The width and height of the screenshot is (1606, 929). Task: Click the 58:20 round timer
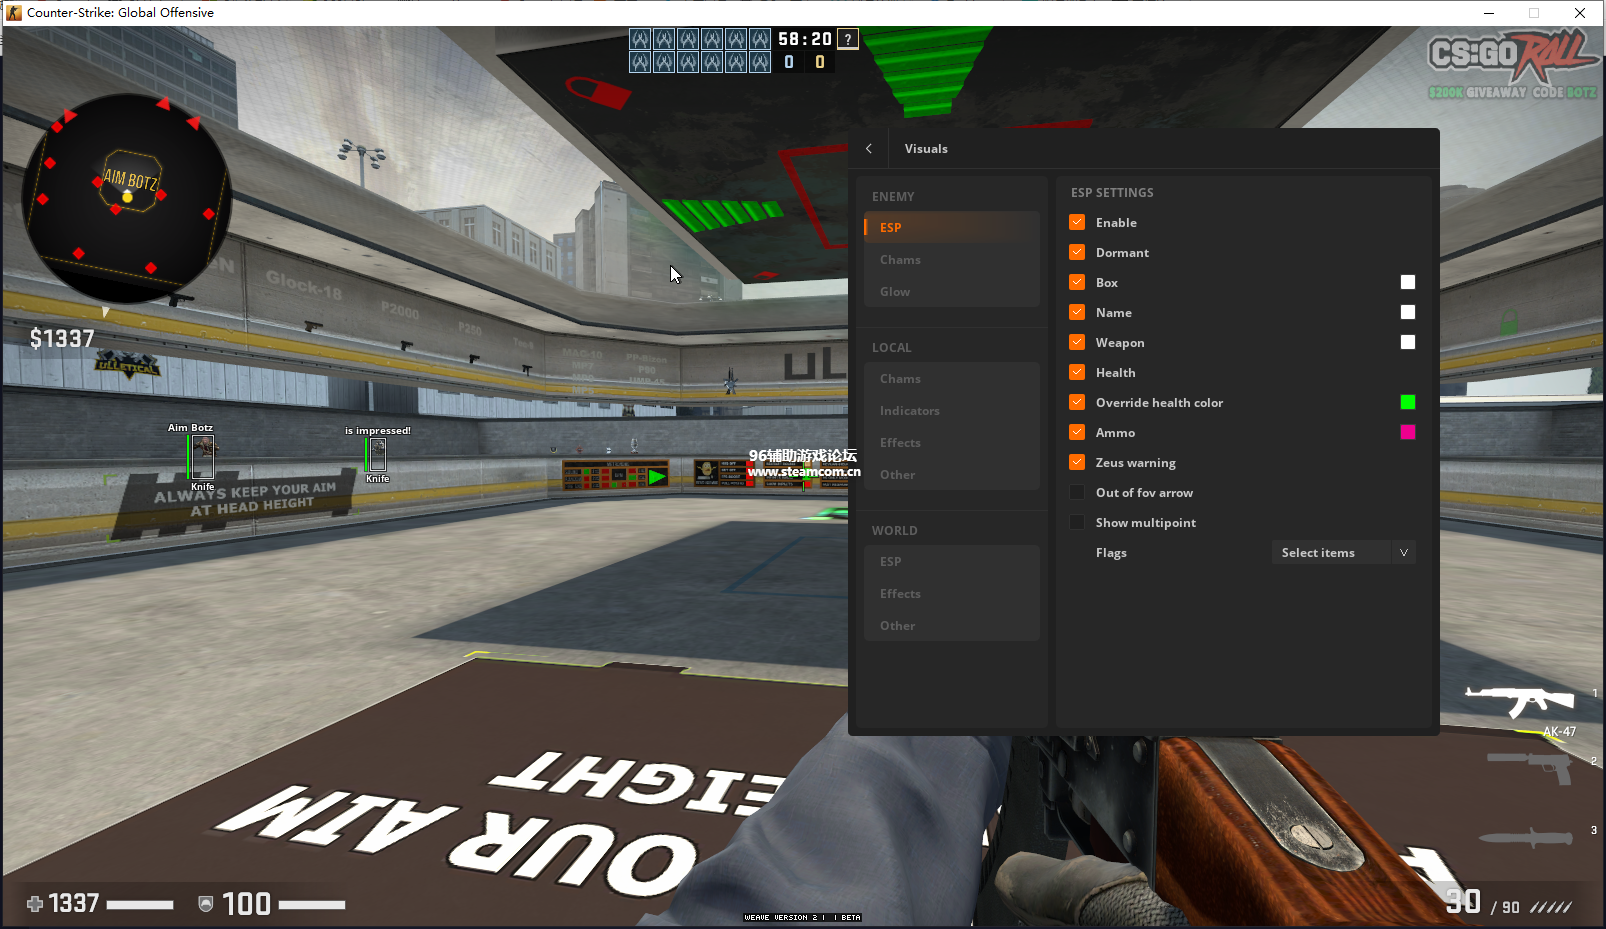[x=805, y=39]
